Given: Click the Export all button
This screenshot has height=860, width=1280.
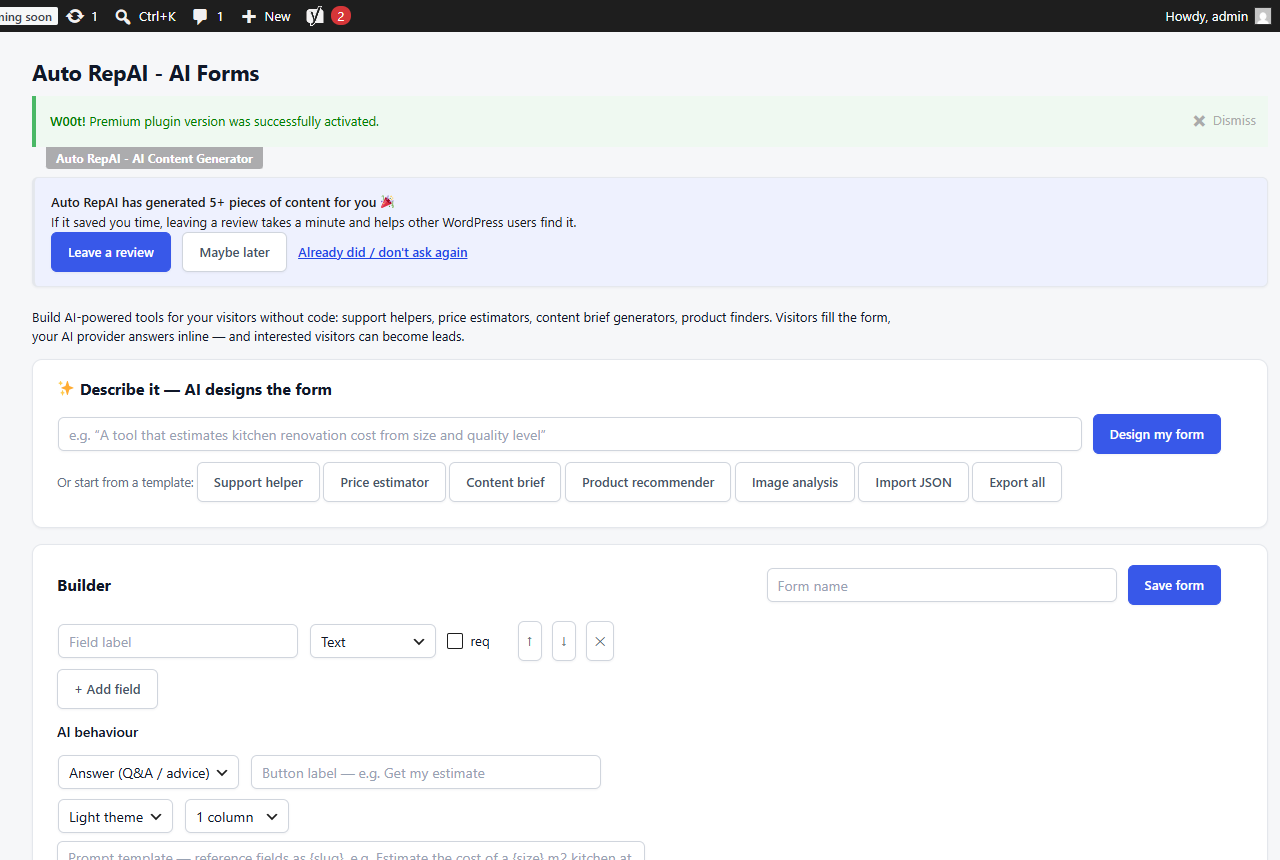Looking at the screenshot, I should coord(1017,482).
